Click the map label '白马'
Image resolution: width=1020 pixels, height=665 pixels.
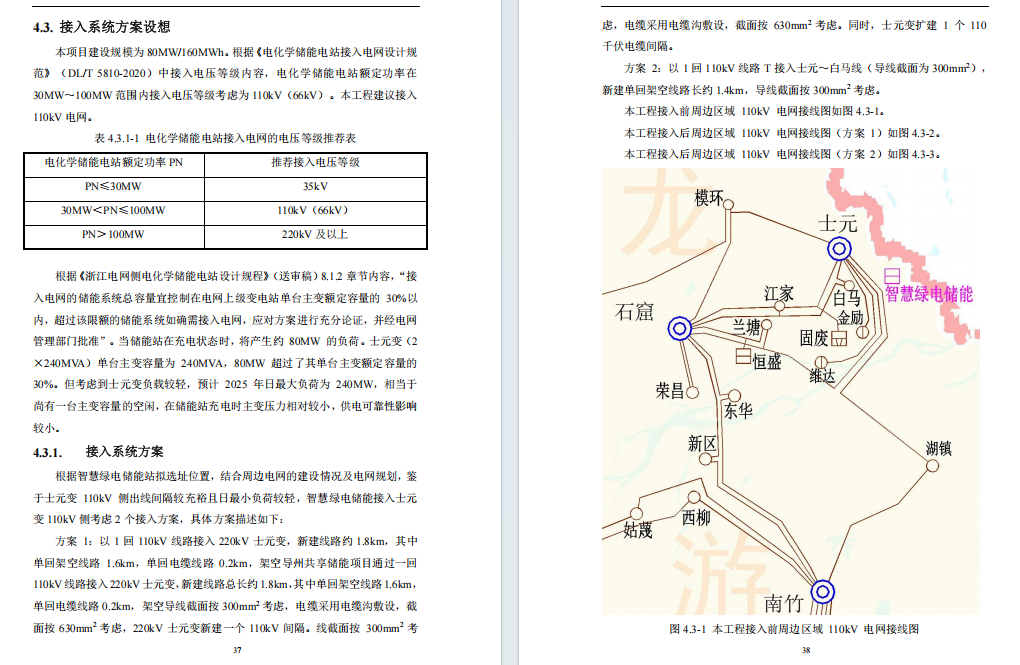(847, 298)
